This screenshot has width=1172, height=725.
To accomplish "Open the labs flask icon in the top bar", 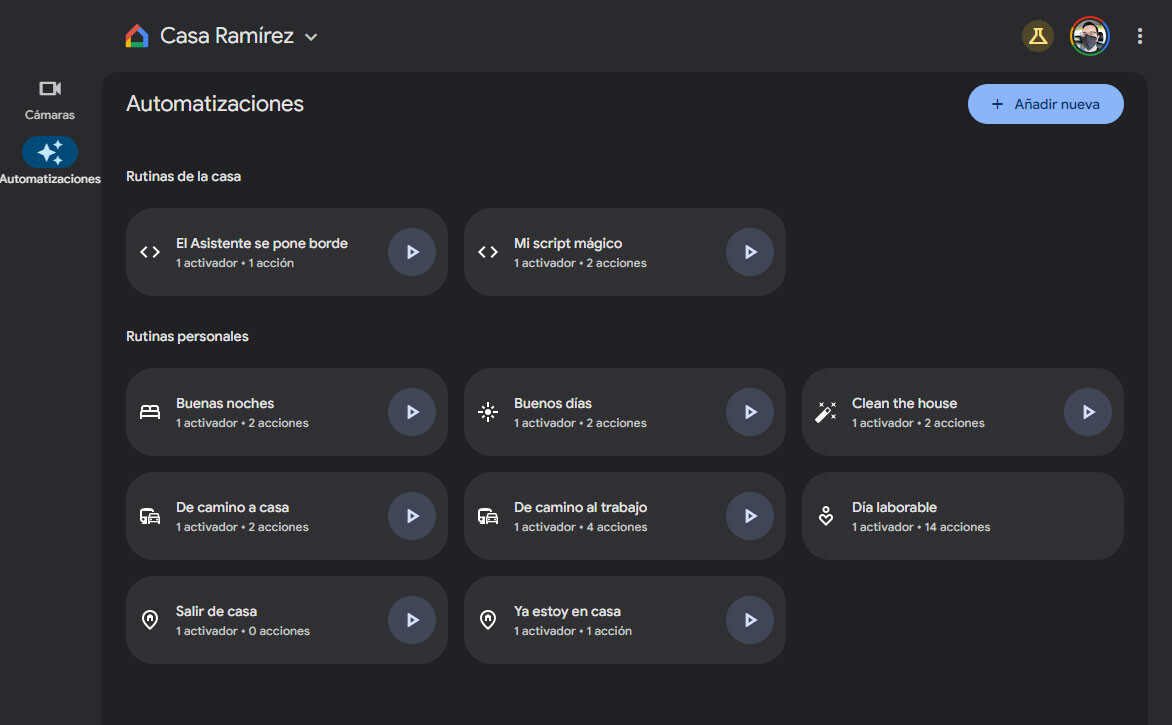I will coord(1038,35).
